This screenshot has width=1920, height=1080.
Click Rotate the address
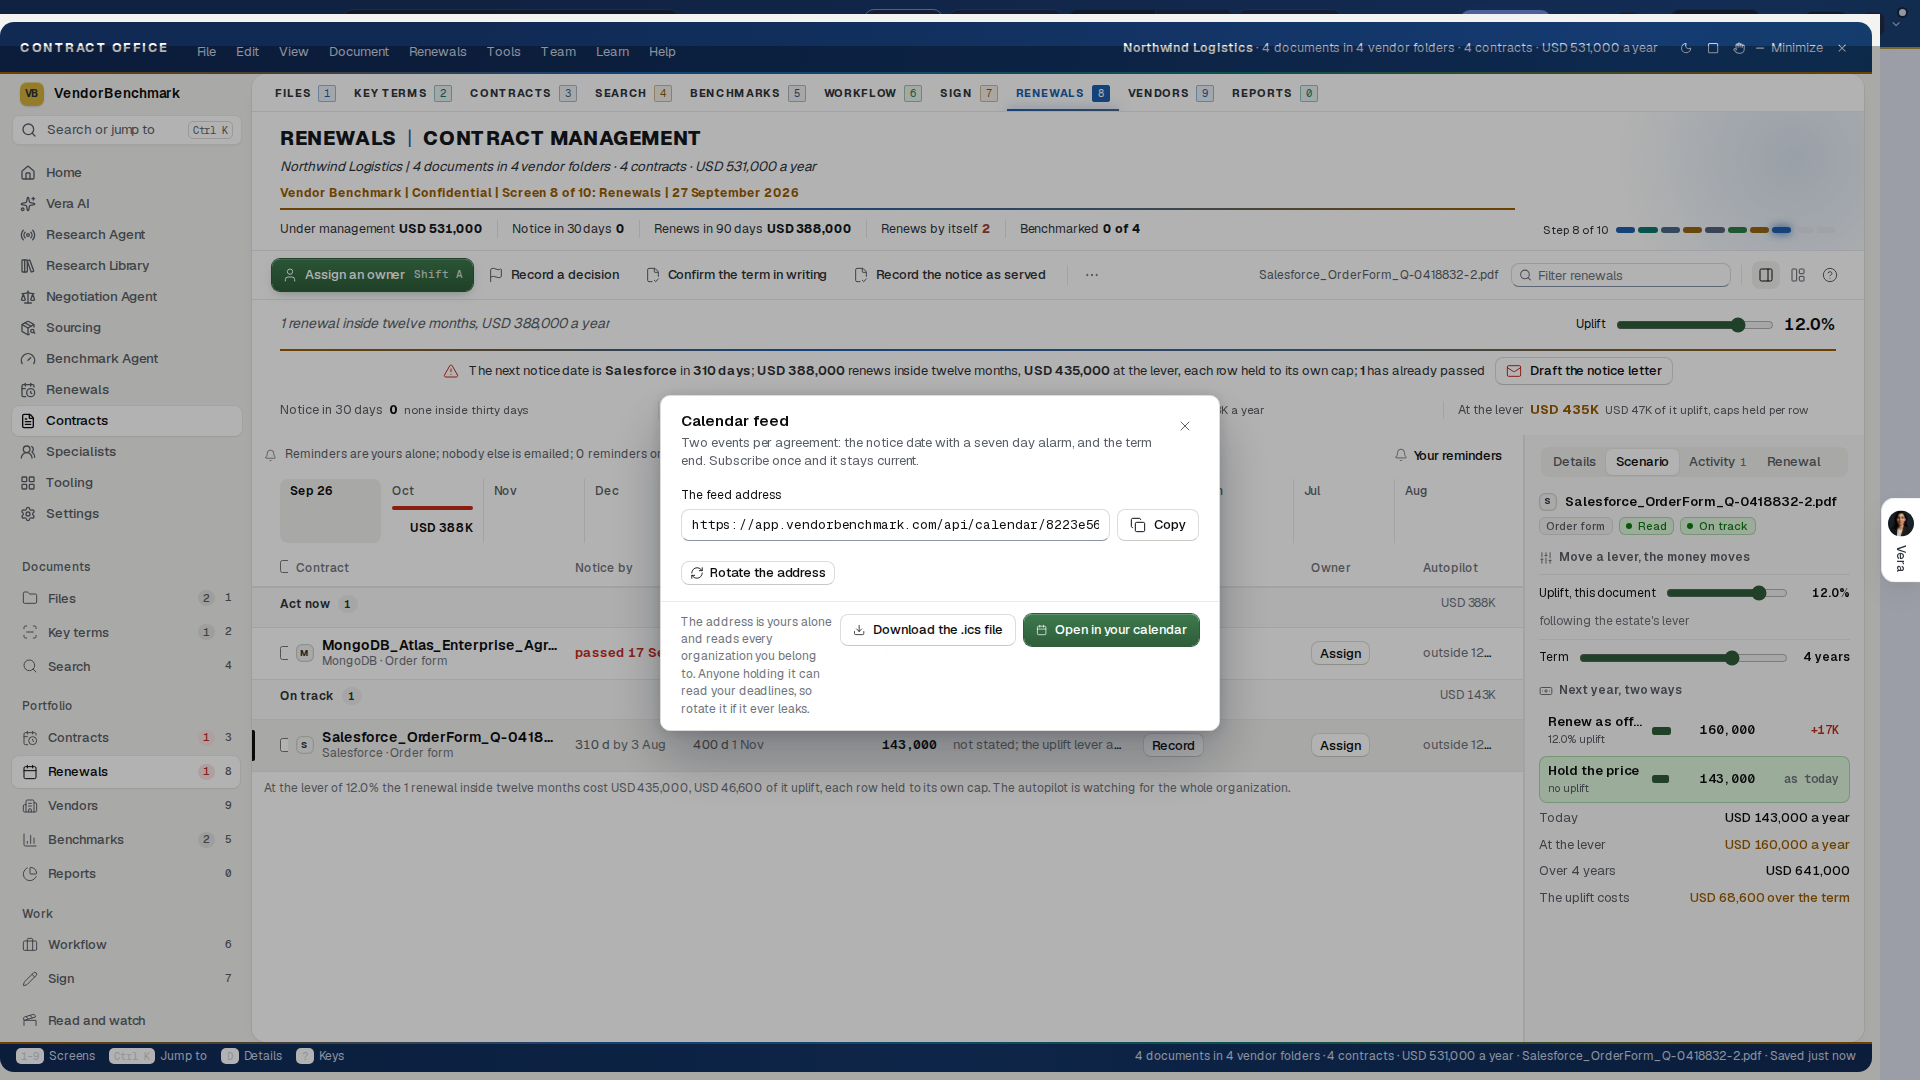[x=758, y=572]
